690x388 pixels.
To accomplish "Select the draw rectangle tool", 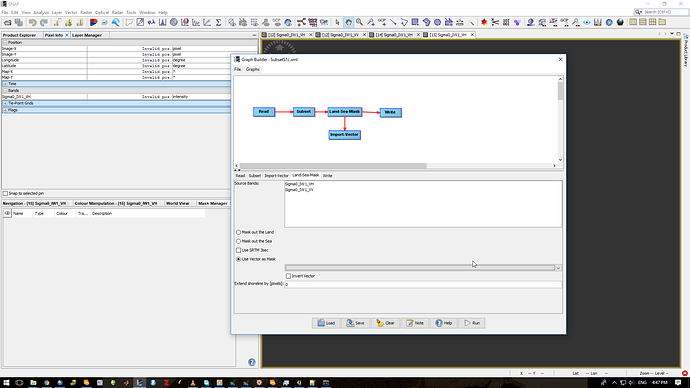I will point(415,22).
